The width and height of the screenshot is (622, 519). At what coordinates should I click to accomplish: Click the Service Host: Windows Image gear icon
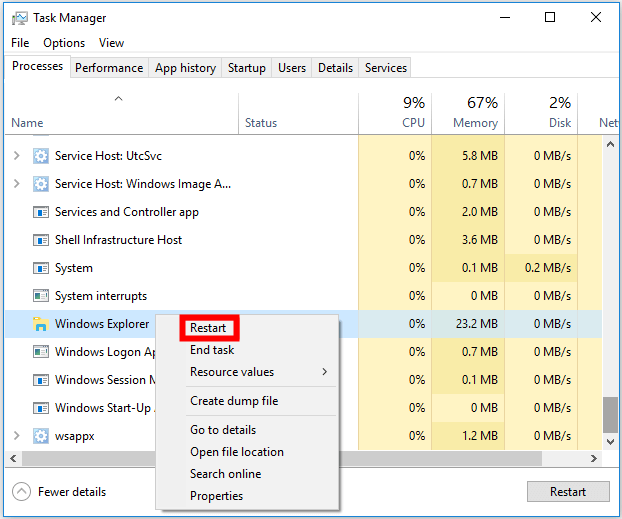tap(40, 184)
